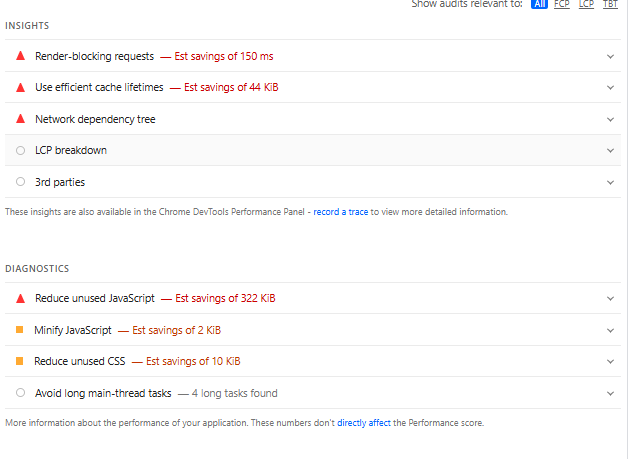This screenshot has height=459, width=637.
Task: Click the red triangle beside Network dependency tree
Action: pyautogui.click(x=20, y=119)
